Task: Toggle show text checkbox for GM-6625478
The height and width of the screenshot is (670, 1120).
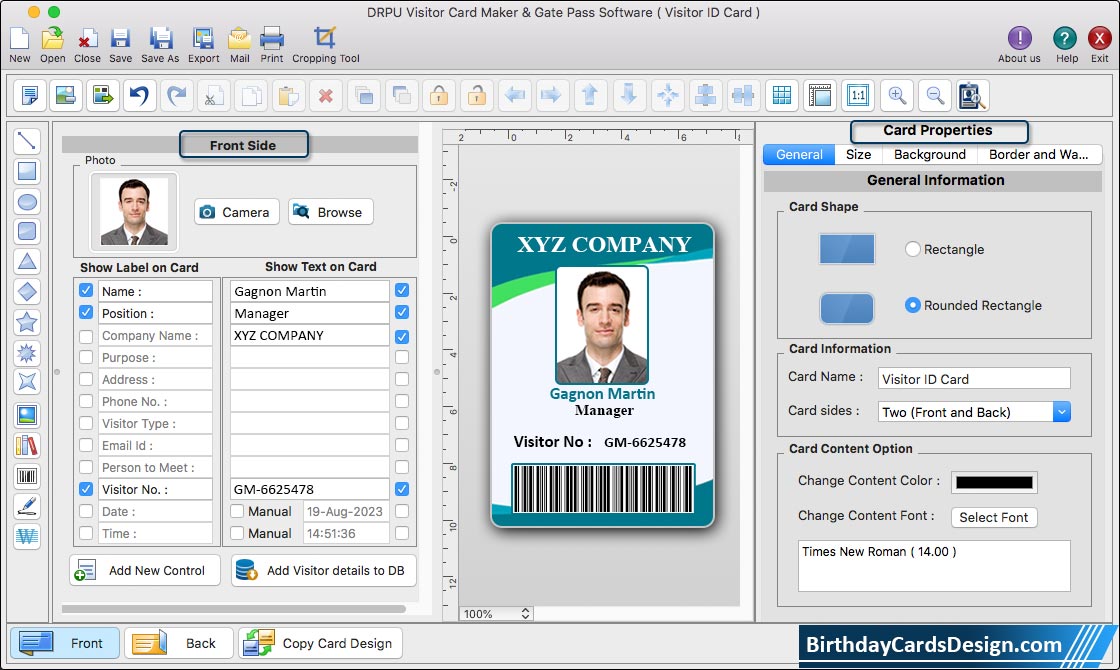Action: point(402,489)
